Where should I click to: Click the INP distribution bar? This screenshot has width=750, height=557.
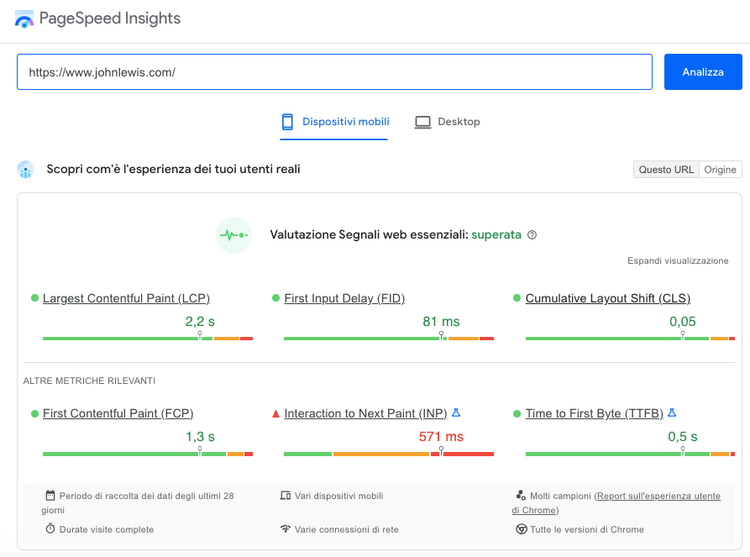pyautogui.click(x=389, y=454)
